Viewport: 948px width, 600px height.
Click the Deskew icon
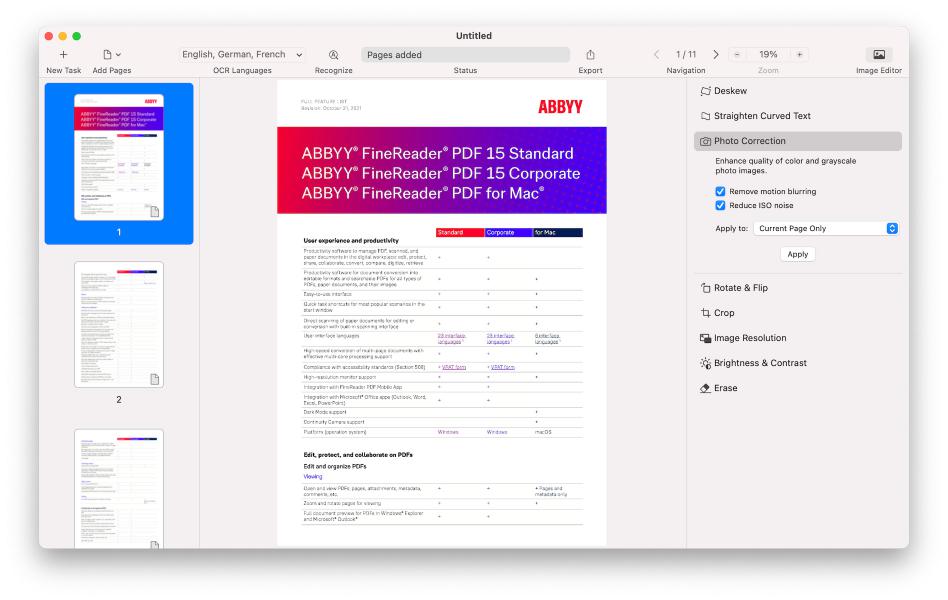click(x=705, y=91)
